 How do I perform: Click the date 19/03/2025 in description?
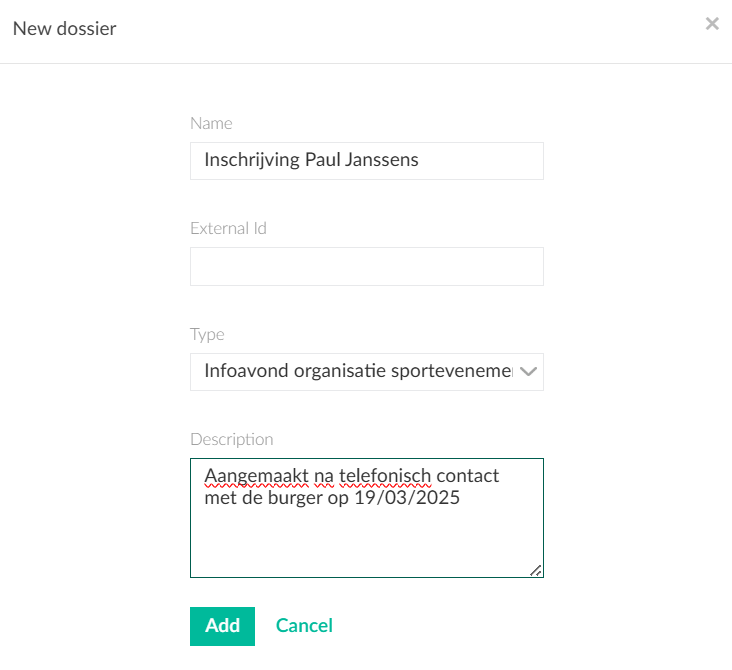click(x=407, y=498)
